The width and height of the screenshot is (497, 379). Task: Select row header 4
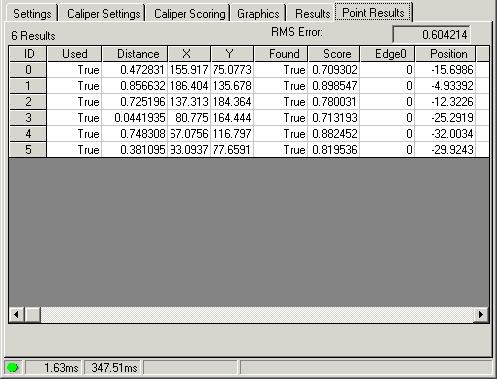click(28, 134)
